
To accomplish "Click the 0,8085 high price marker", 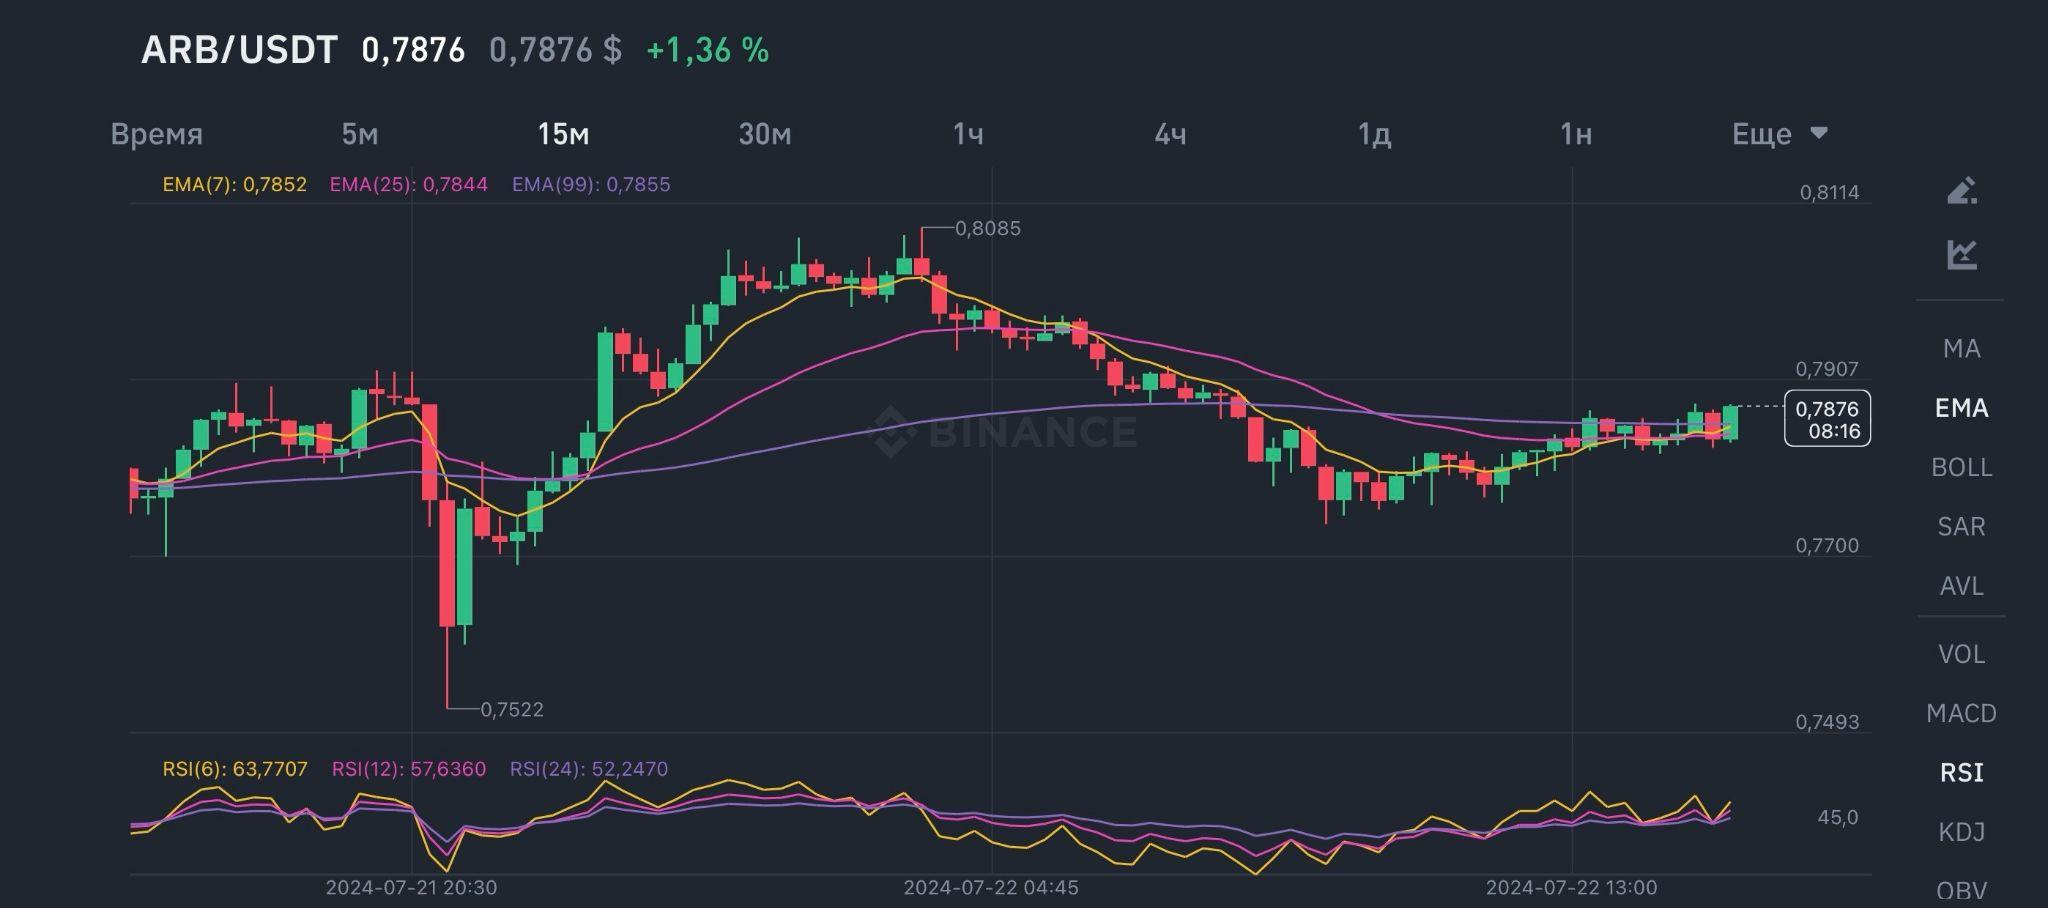I will pos(988,229).
